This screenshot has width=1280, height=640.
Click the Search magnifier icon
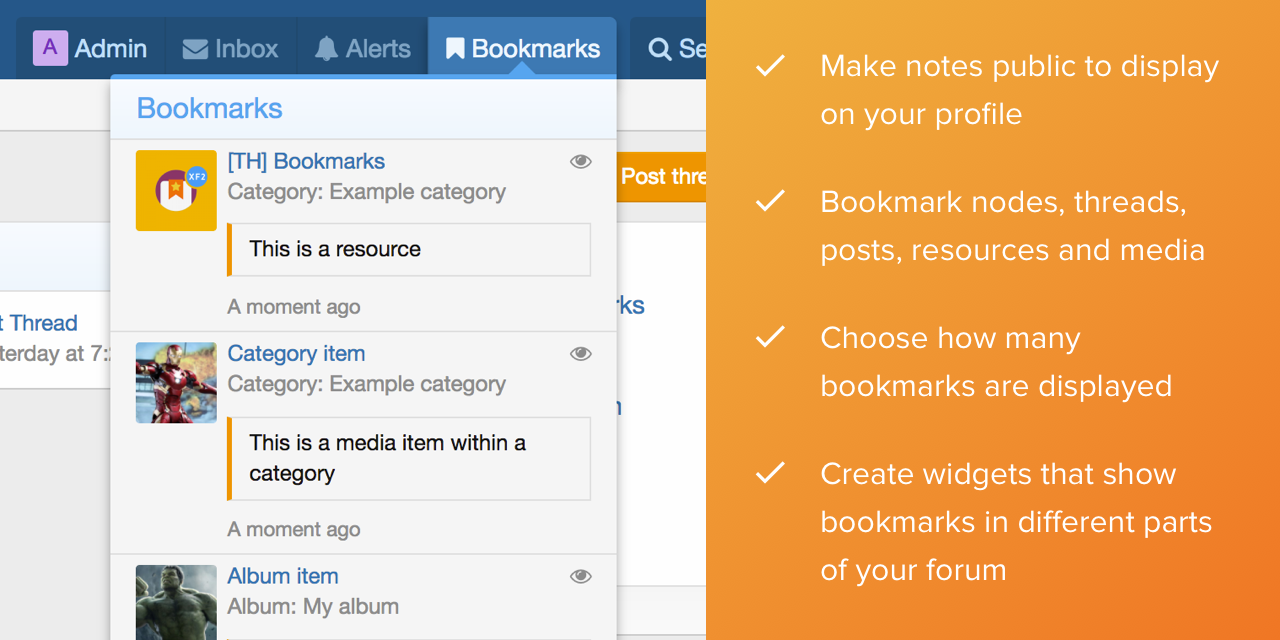point(660,49)
